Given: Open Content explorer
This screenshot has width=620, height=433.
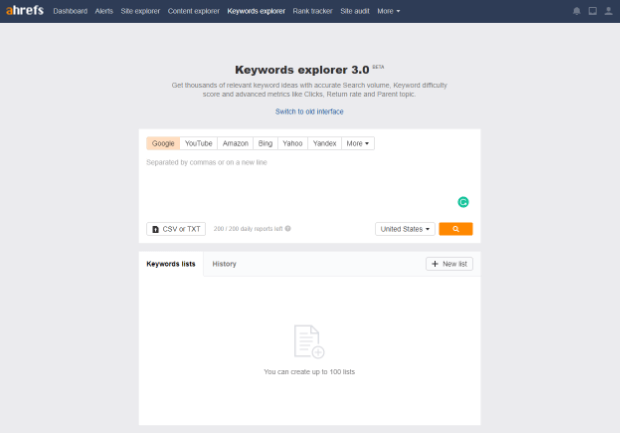Looking at the screenshot, I should [194, 11].
